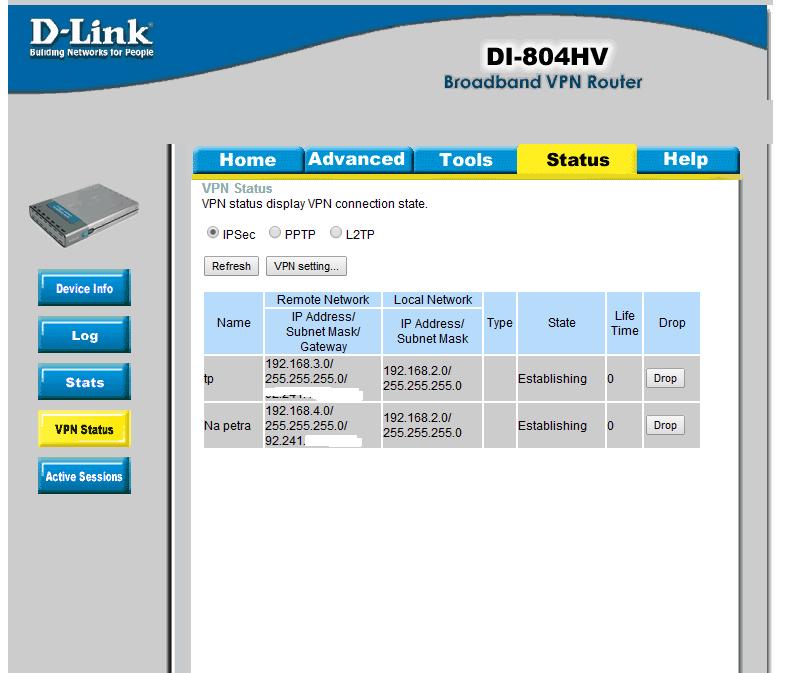The height and width of the screenshot is (673, 792).
Task: Click Broadband VPN Router subtitle
Action: [x=543, y=82]
